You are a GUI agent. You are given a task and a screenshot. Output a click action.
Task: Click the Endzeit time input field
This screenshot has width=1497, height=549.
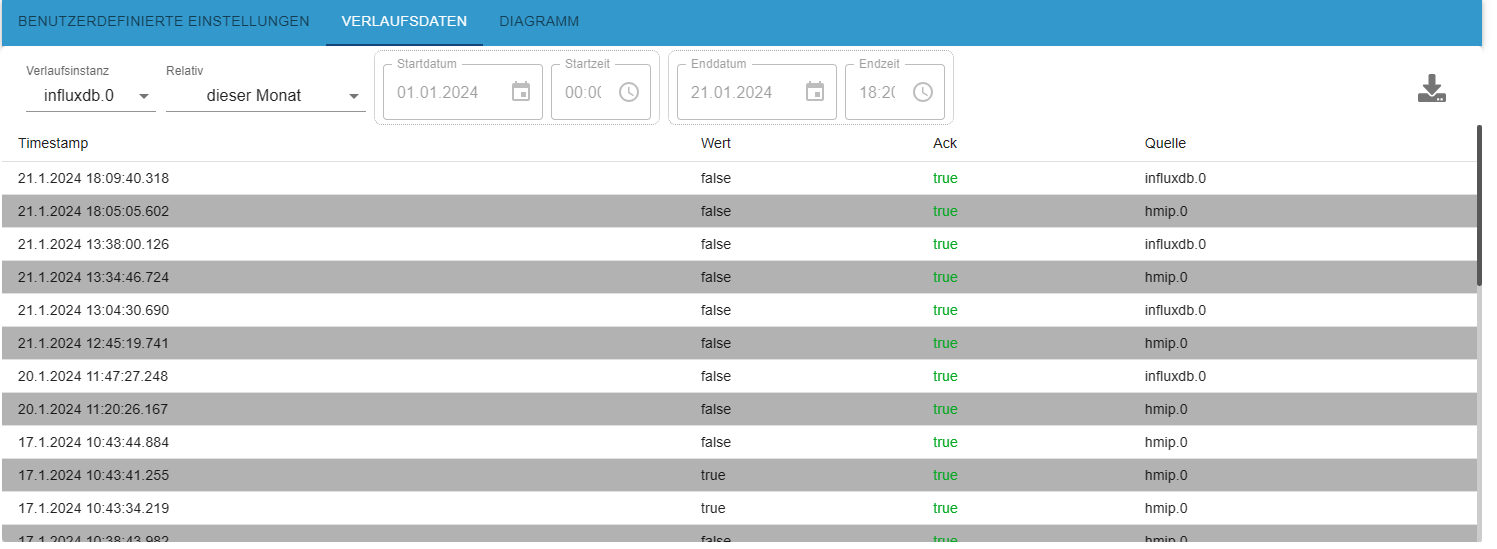876,92
